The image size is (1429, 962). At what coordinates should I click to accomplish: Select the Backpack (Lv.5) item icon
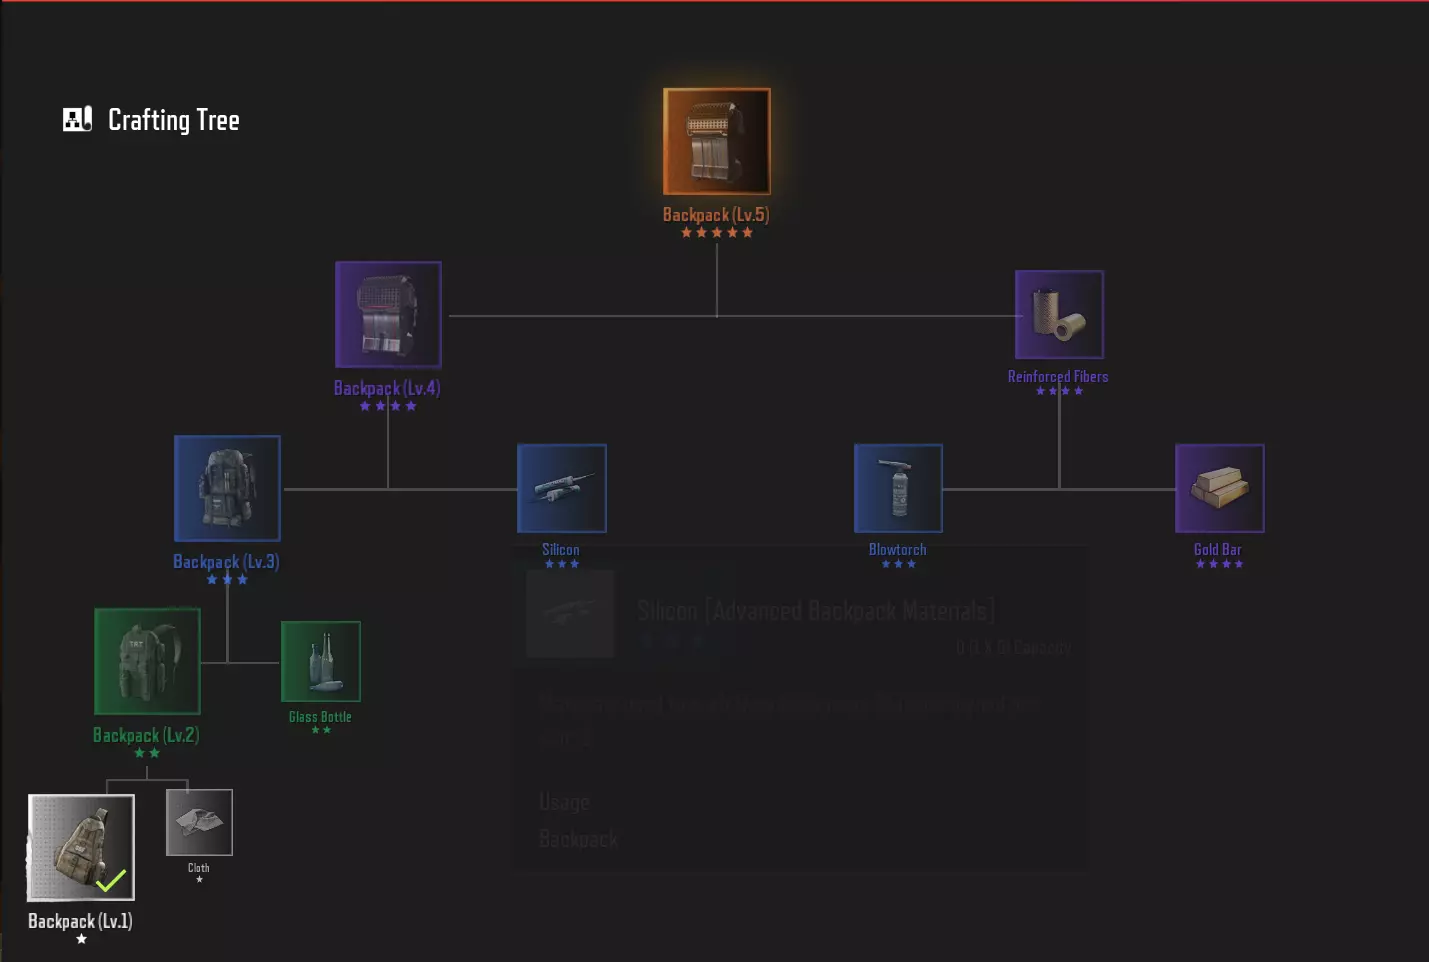click(717, 142)
